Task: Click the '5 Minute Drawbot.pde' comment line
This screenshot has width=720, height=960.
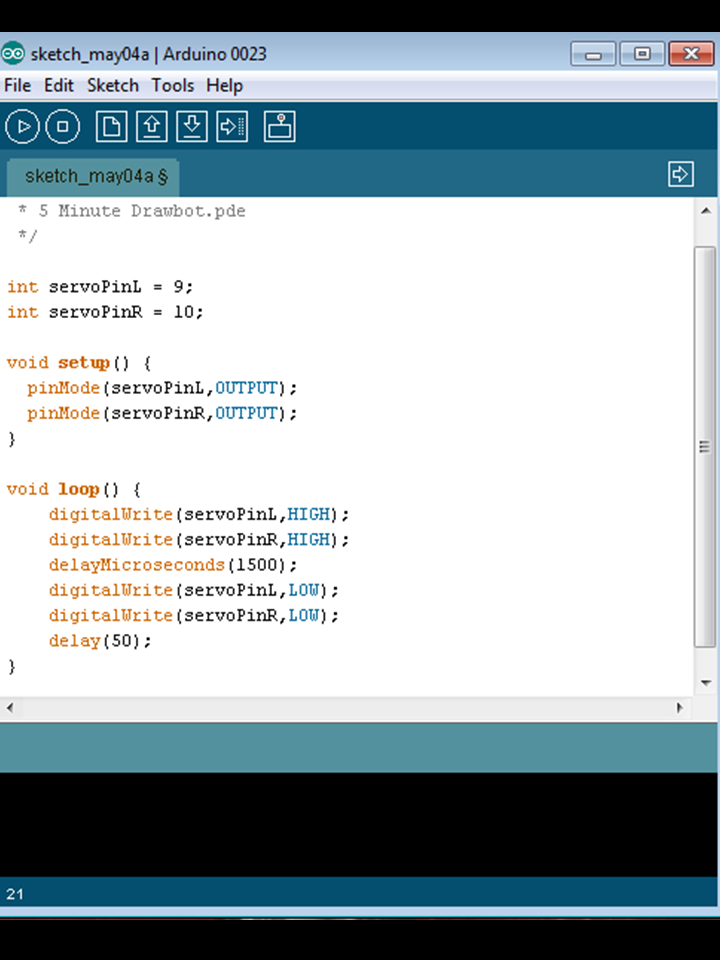Action: [x=132, y=211]
